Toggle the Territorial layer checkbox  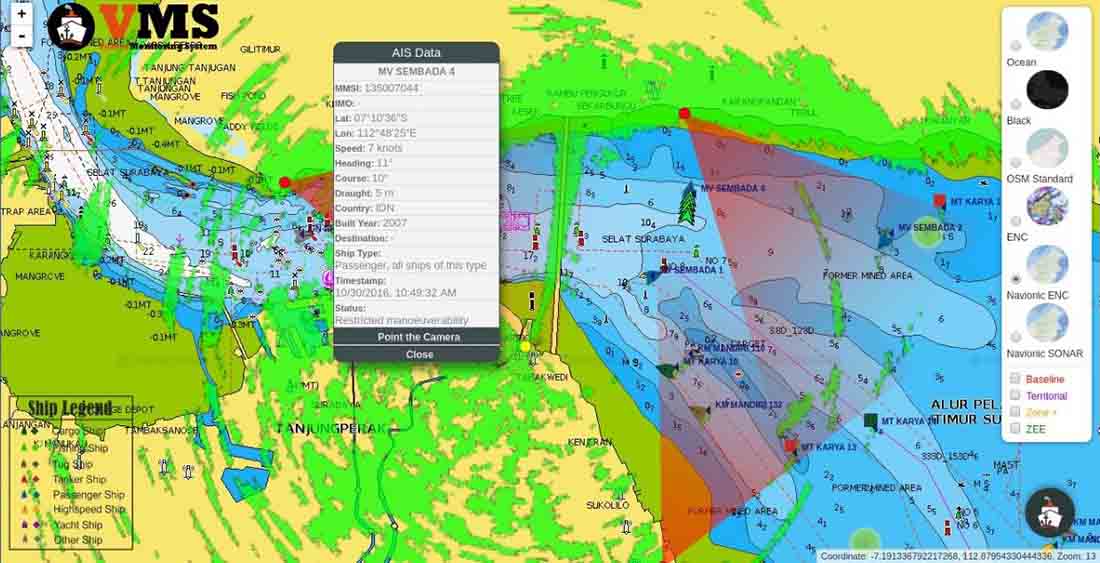(1015, 396)
